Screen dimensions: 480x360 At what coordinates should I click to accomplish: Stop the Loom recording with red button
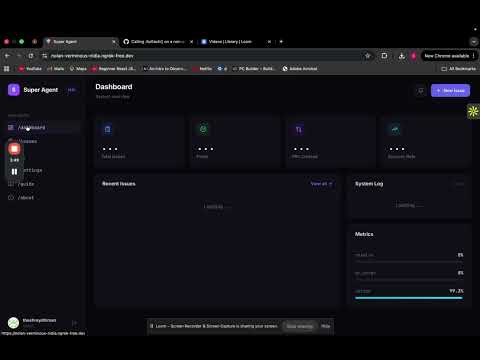tap(14, 149)
